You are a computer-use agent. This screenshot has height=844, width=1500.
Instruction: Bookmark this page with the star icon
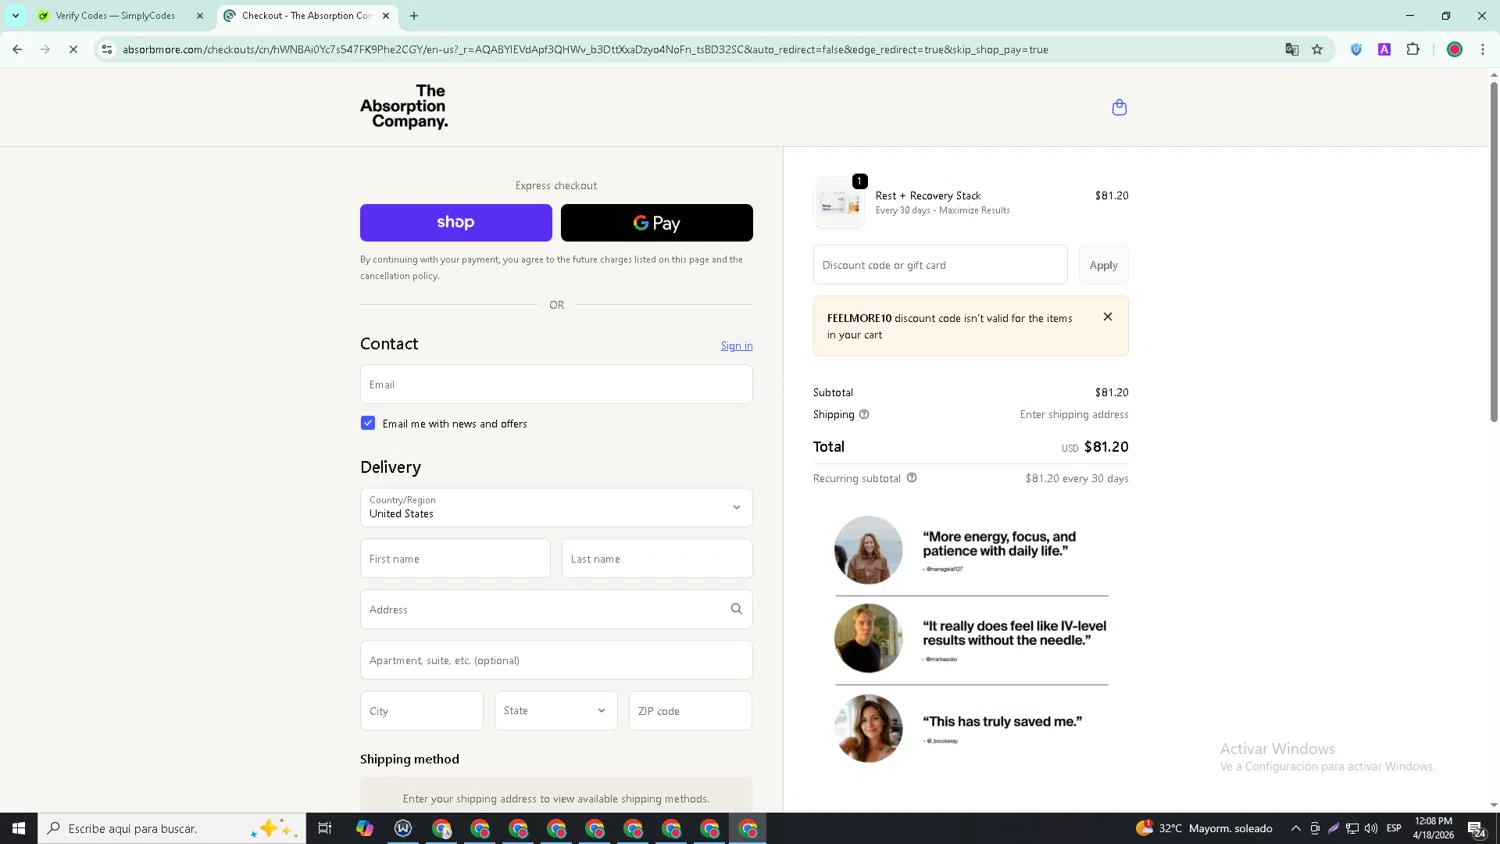(x=1317, y=49)
